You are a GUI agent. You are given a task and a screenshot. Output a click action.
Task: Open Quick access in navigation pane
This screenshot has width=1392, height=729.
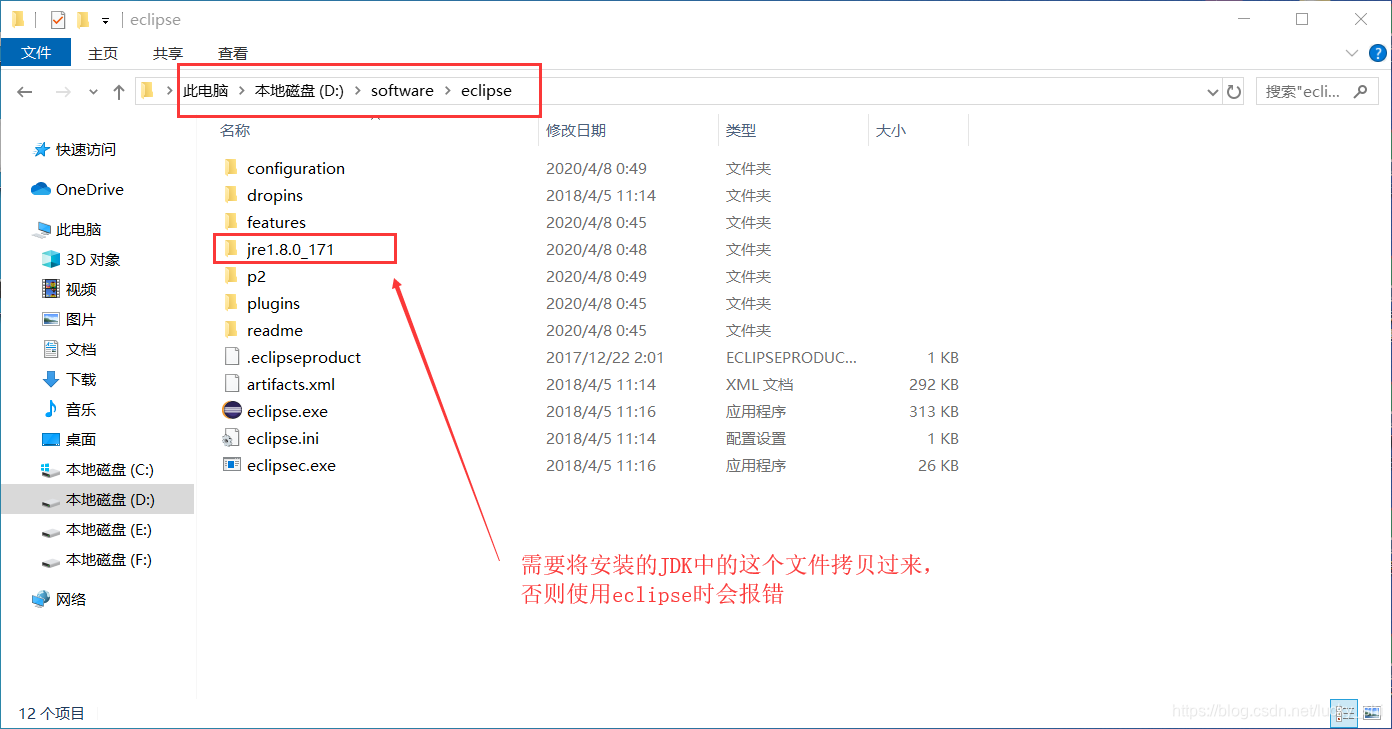coord(75,149)
